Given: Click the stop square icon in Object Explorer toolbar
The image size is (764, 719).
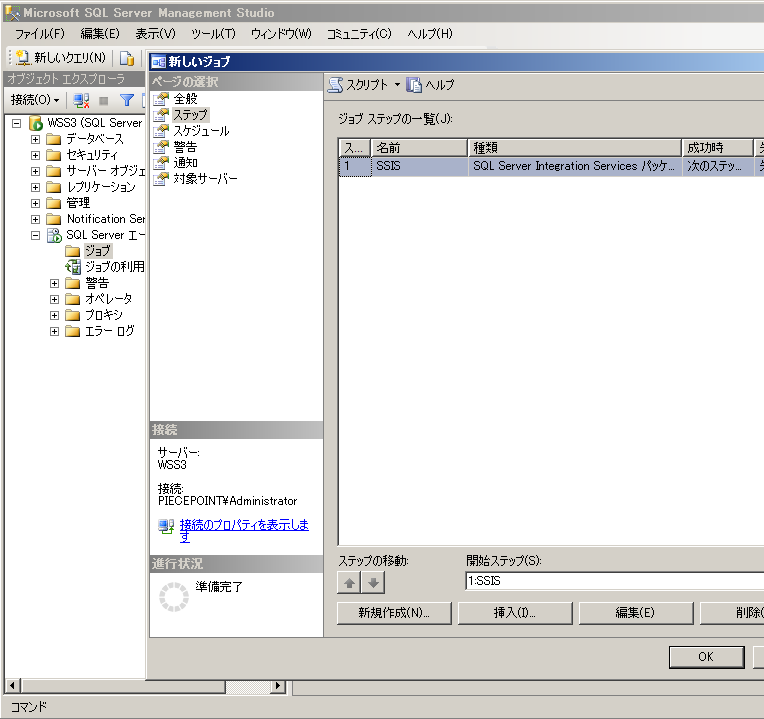Looking at the screenshot, I should (x=103, y=101).
